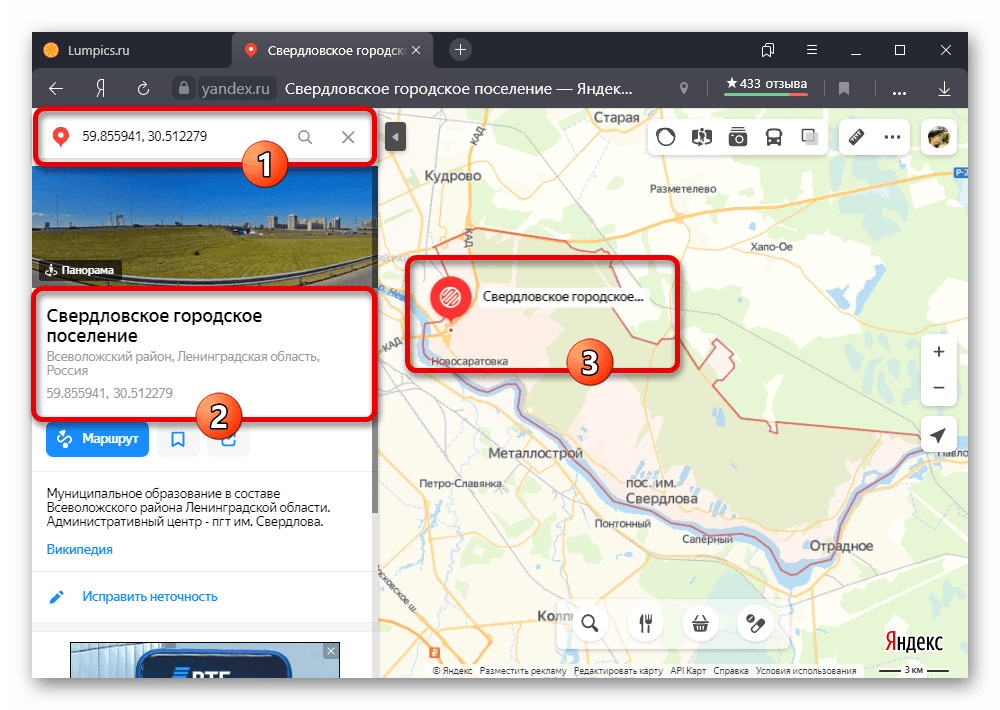Open a new browser tab
Viewport: 1000px width, 710px height.
pos(460,50)
